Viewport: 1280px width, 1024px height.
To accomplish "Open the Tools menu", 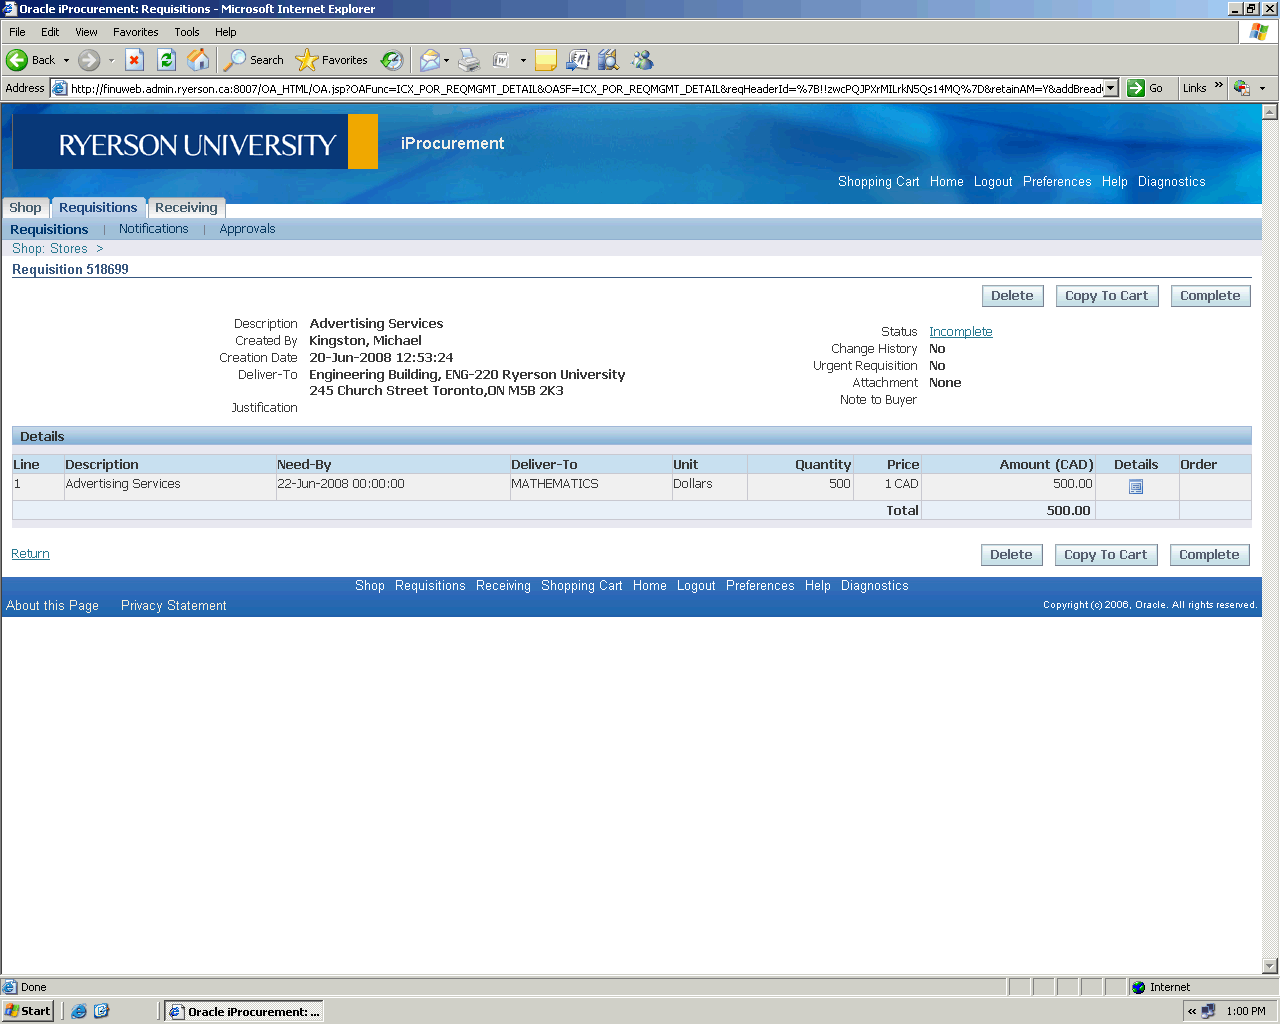I will pos(187,32).
